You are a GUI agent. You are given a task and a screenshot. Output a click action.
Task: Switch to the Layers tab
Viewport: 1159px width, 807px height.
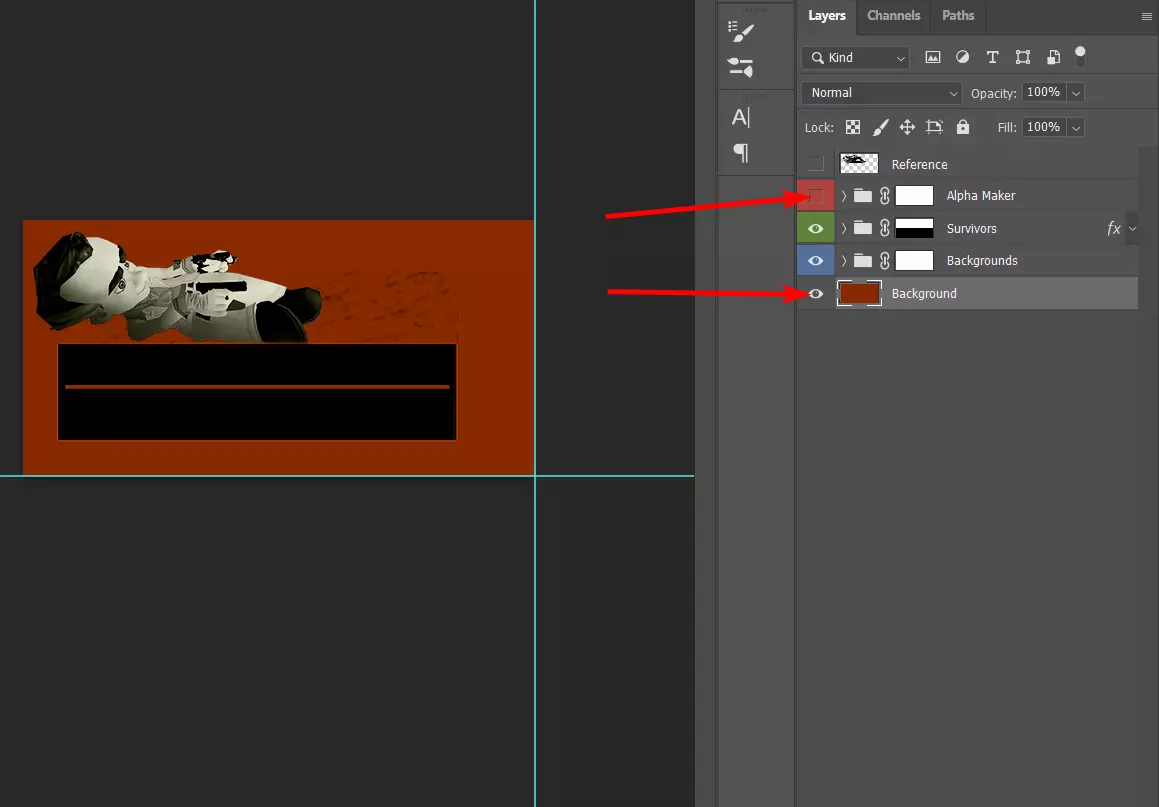[x=826, y=16]
